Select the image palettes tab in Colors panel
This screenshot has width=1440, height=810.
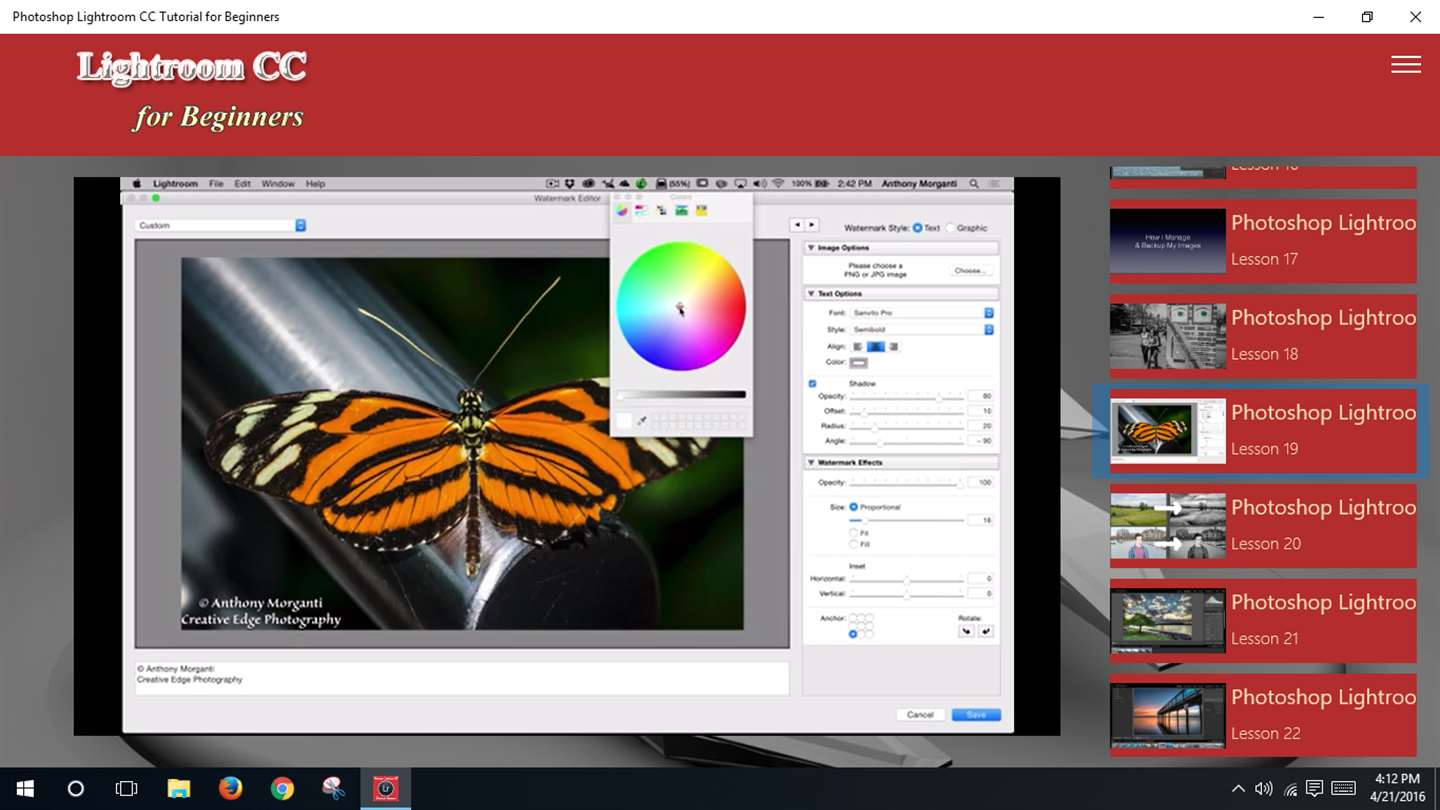pos(681,211)
